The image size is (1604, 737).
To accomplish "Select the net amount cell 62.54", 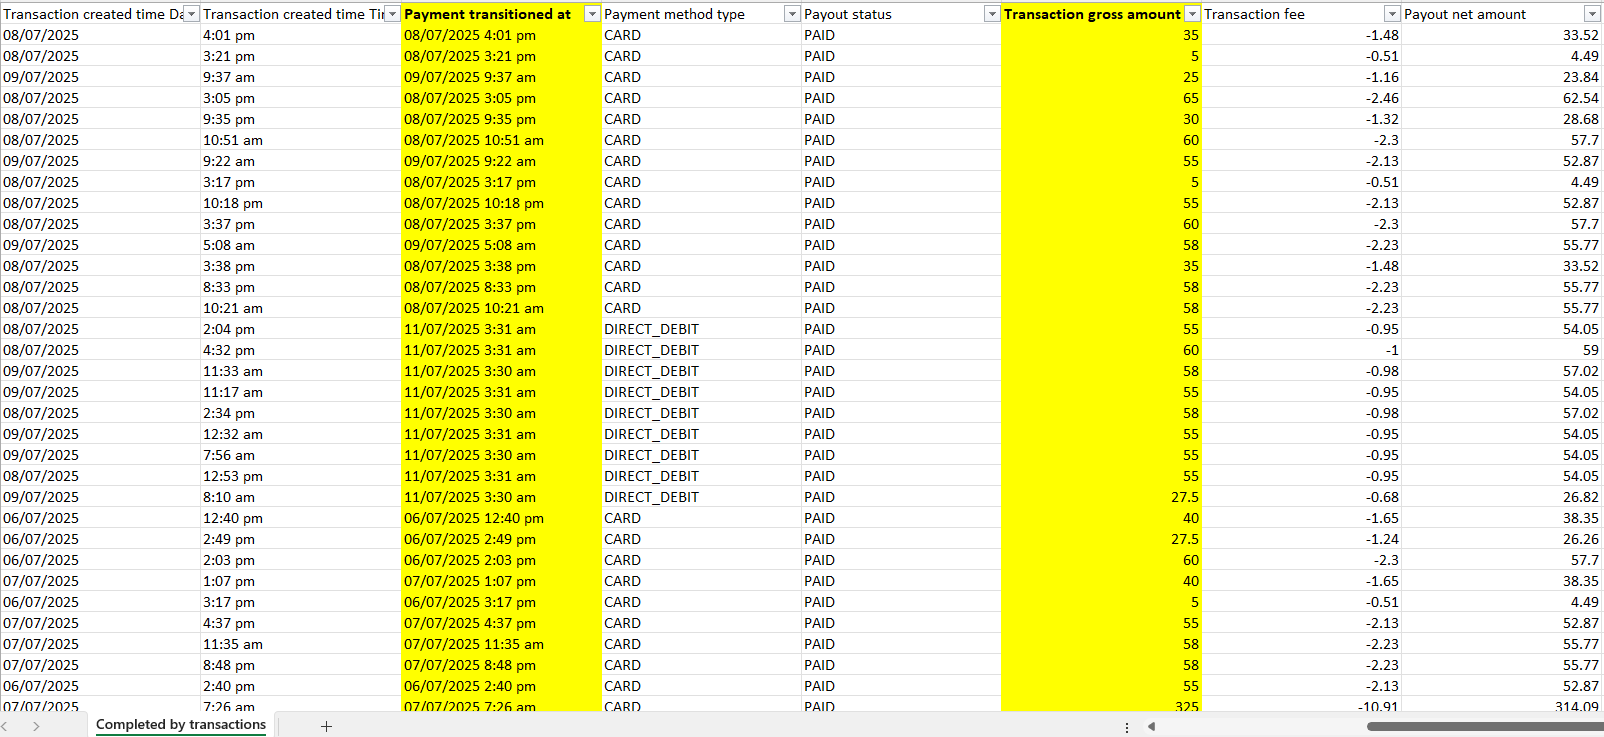I will [x=1502, y=98].
